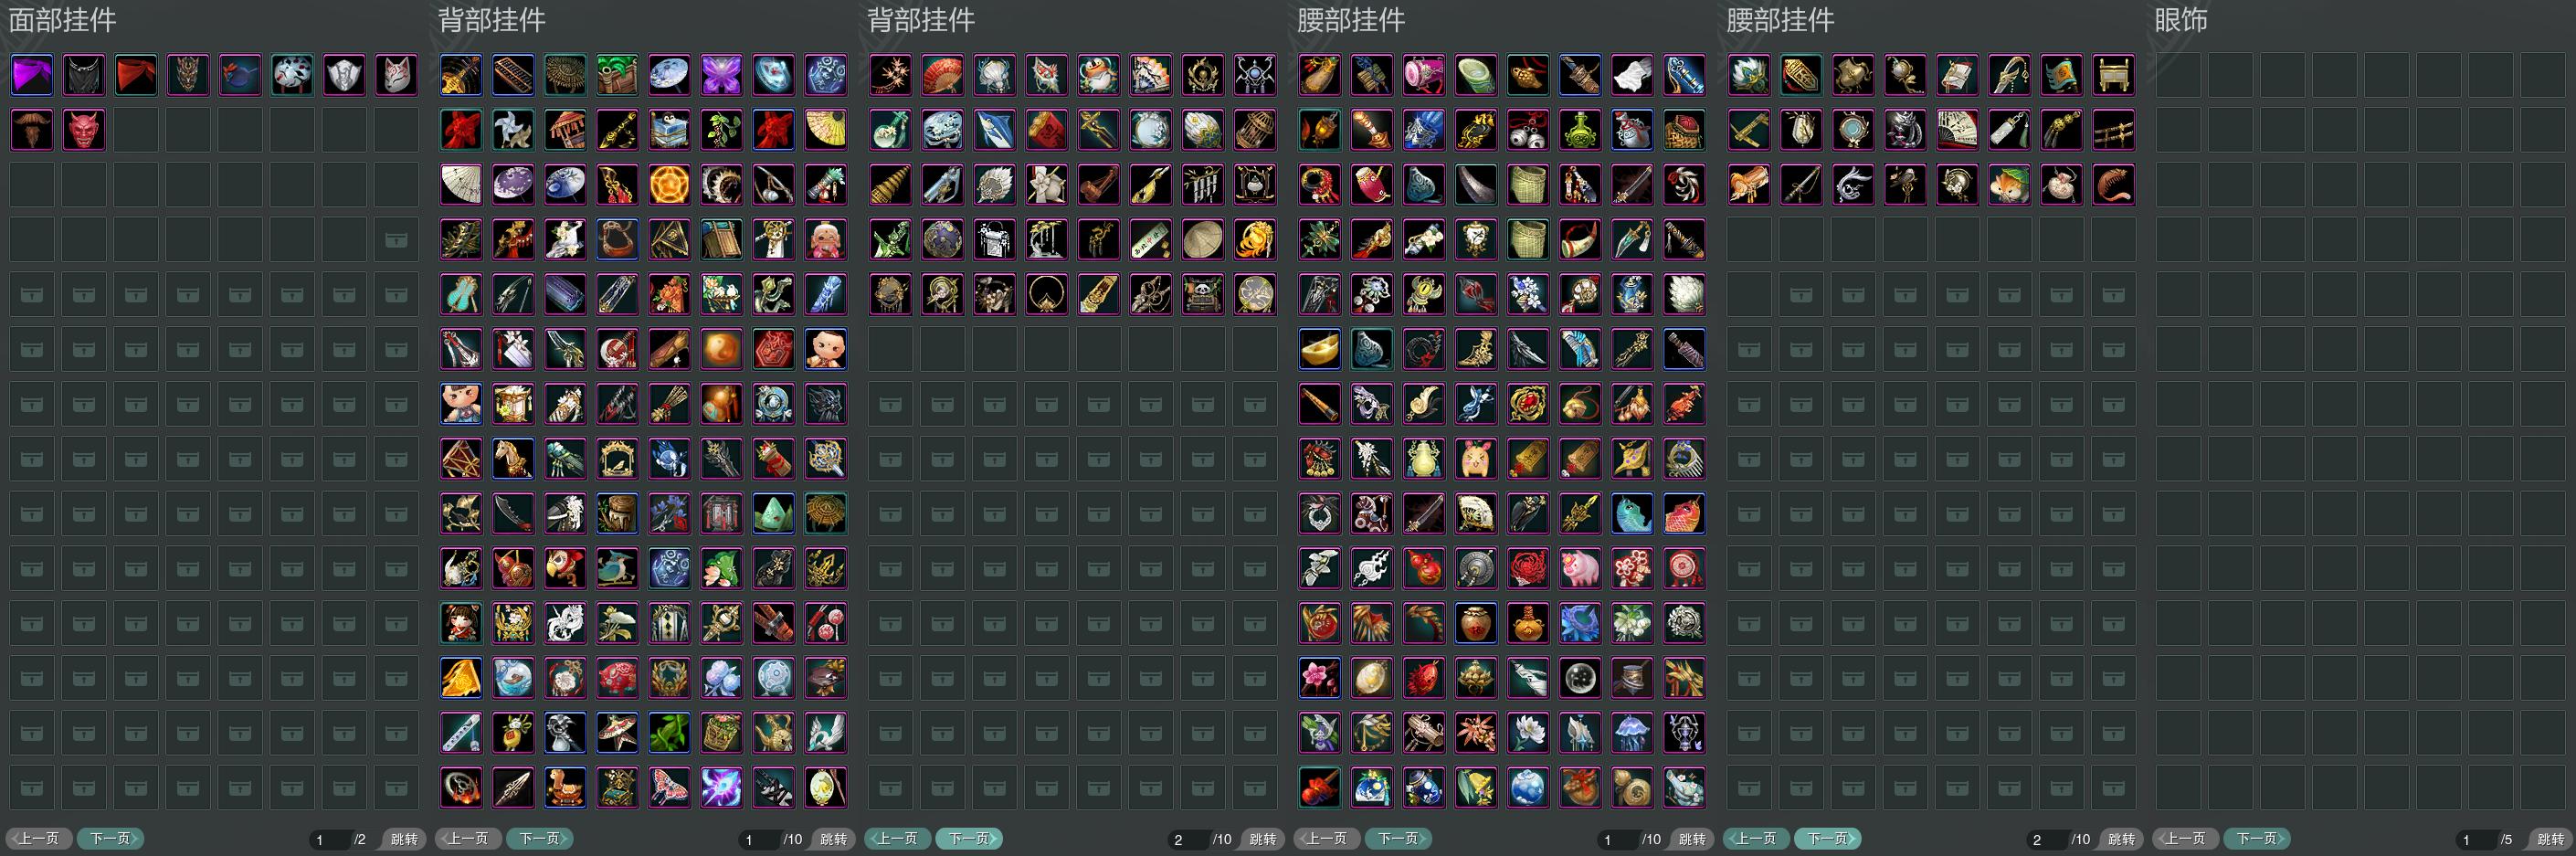Select the purple butterfly wings back item
Viewport: 2576px width, 856px height.
pyautogui.click(x=721, y=75)
